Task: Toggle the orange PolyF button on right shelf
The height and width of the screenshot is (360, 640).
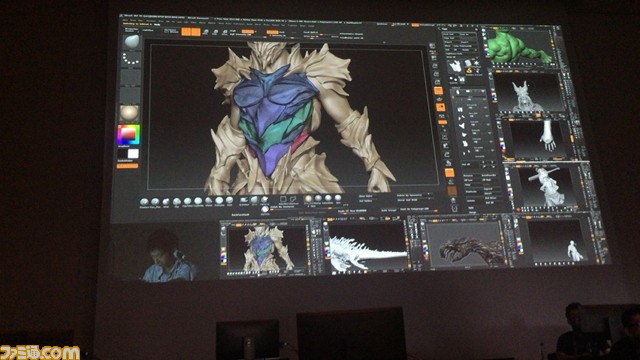Action: click(x=449, y=173)
